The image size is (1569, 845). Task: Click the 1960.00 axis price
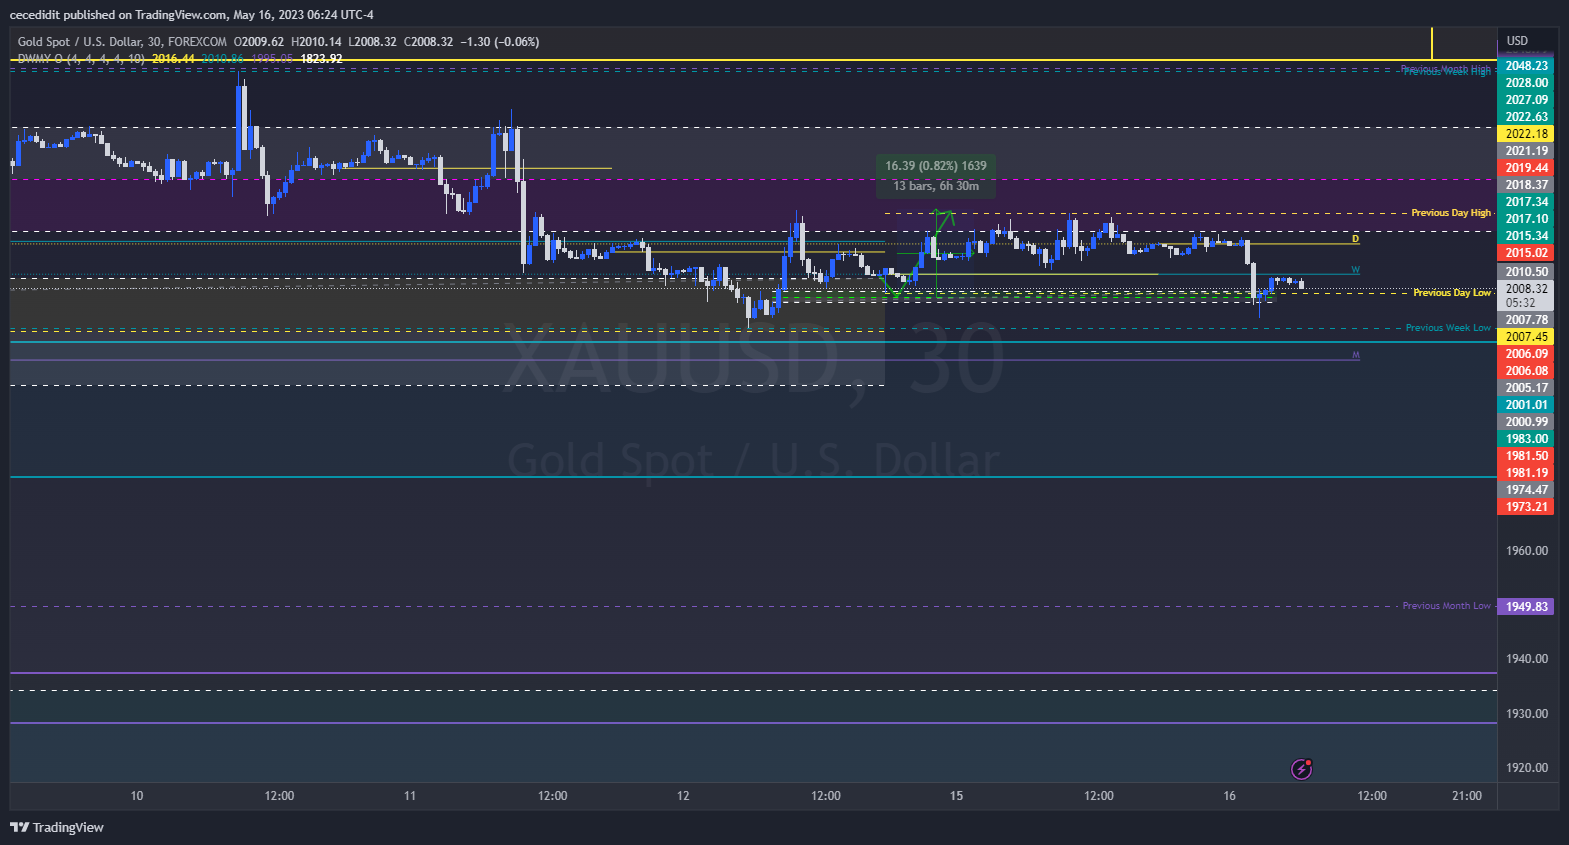pos(1526,551)
